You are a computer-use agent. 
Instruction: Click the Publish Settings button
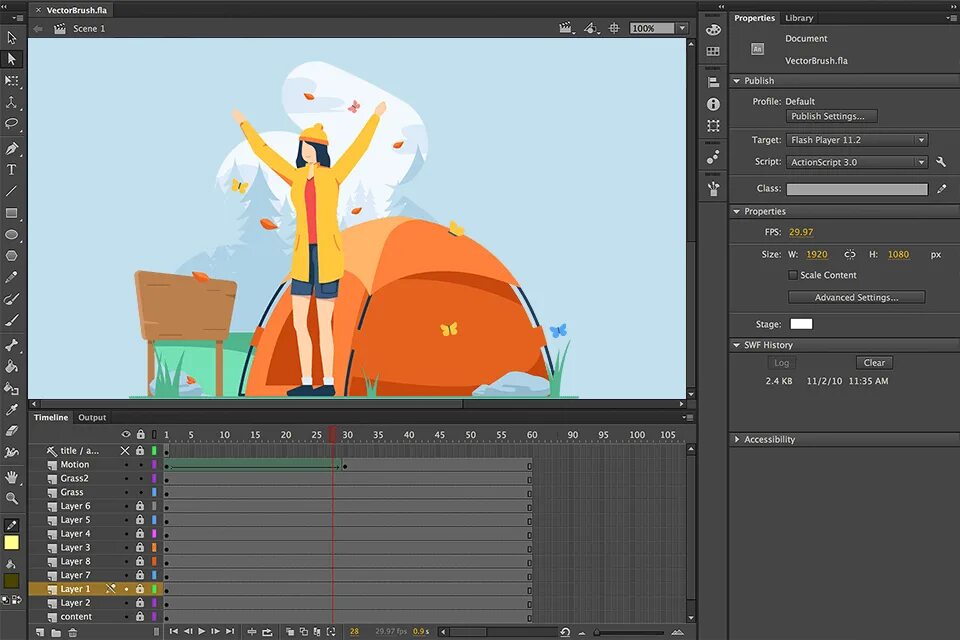click(831, 116)
